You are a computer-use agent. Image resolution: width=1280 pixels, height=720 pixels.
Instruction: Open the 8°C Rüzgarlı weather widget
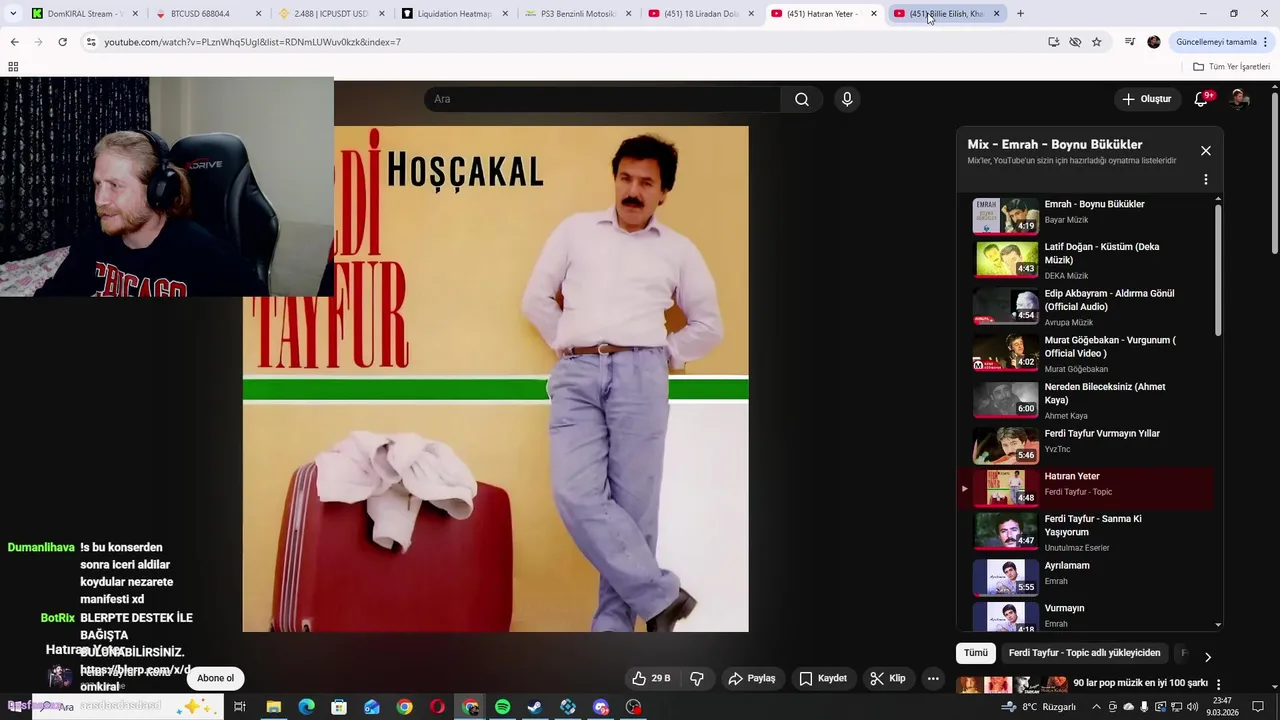[x=1039, y=707]
